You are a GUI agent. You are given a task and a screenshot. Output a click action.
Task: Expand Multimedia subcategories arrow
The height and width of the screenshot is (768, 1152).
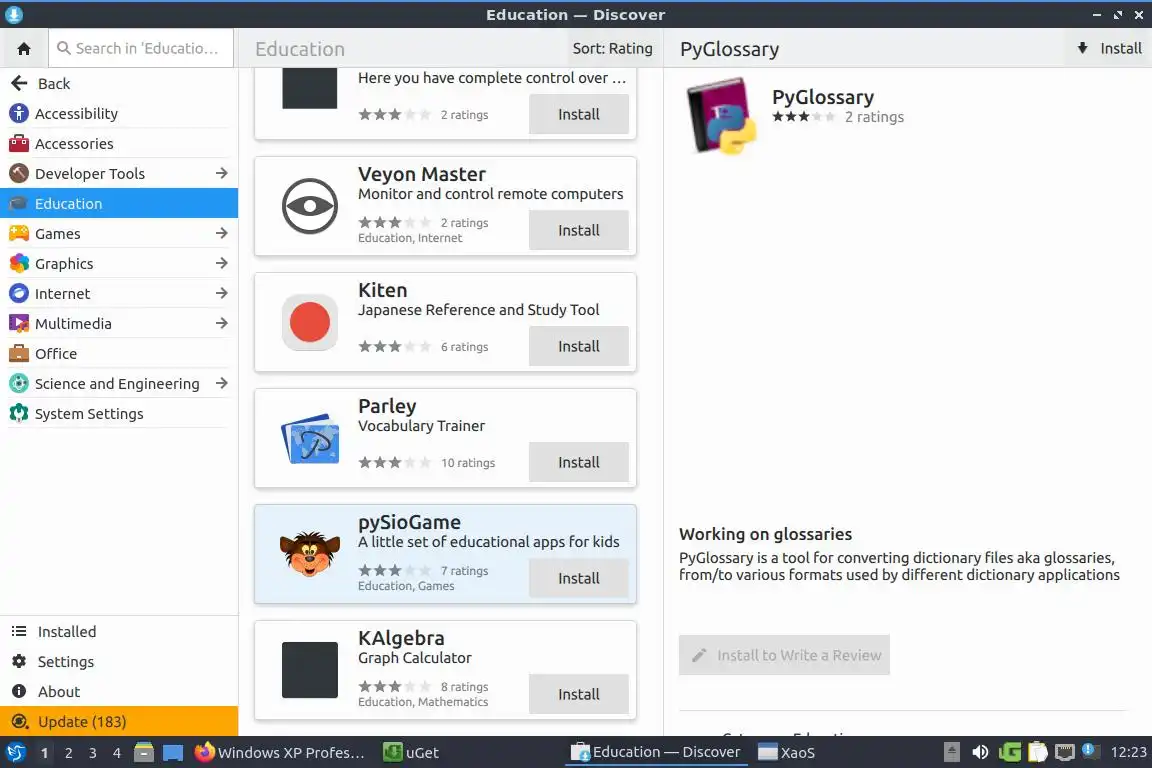point(221,323)
